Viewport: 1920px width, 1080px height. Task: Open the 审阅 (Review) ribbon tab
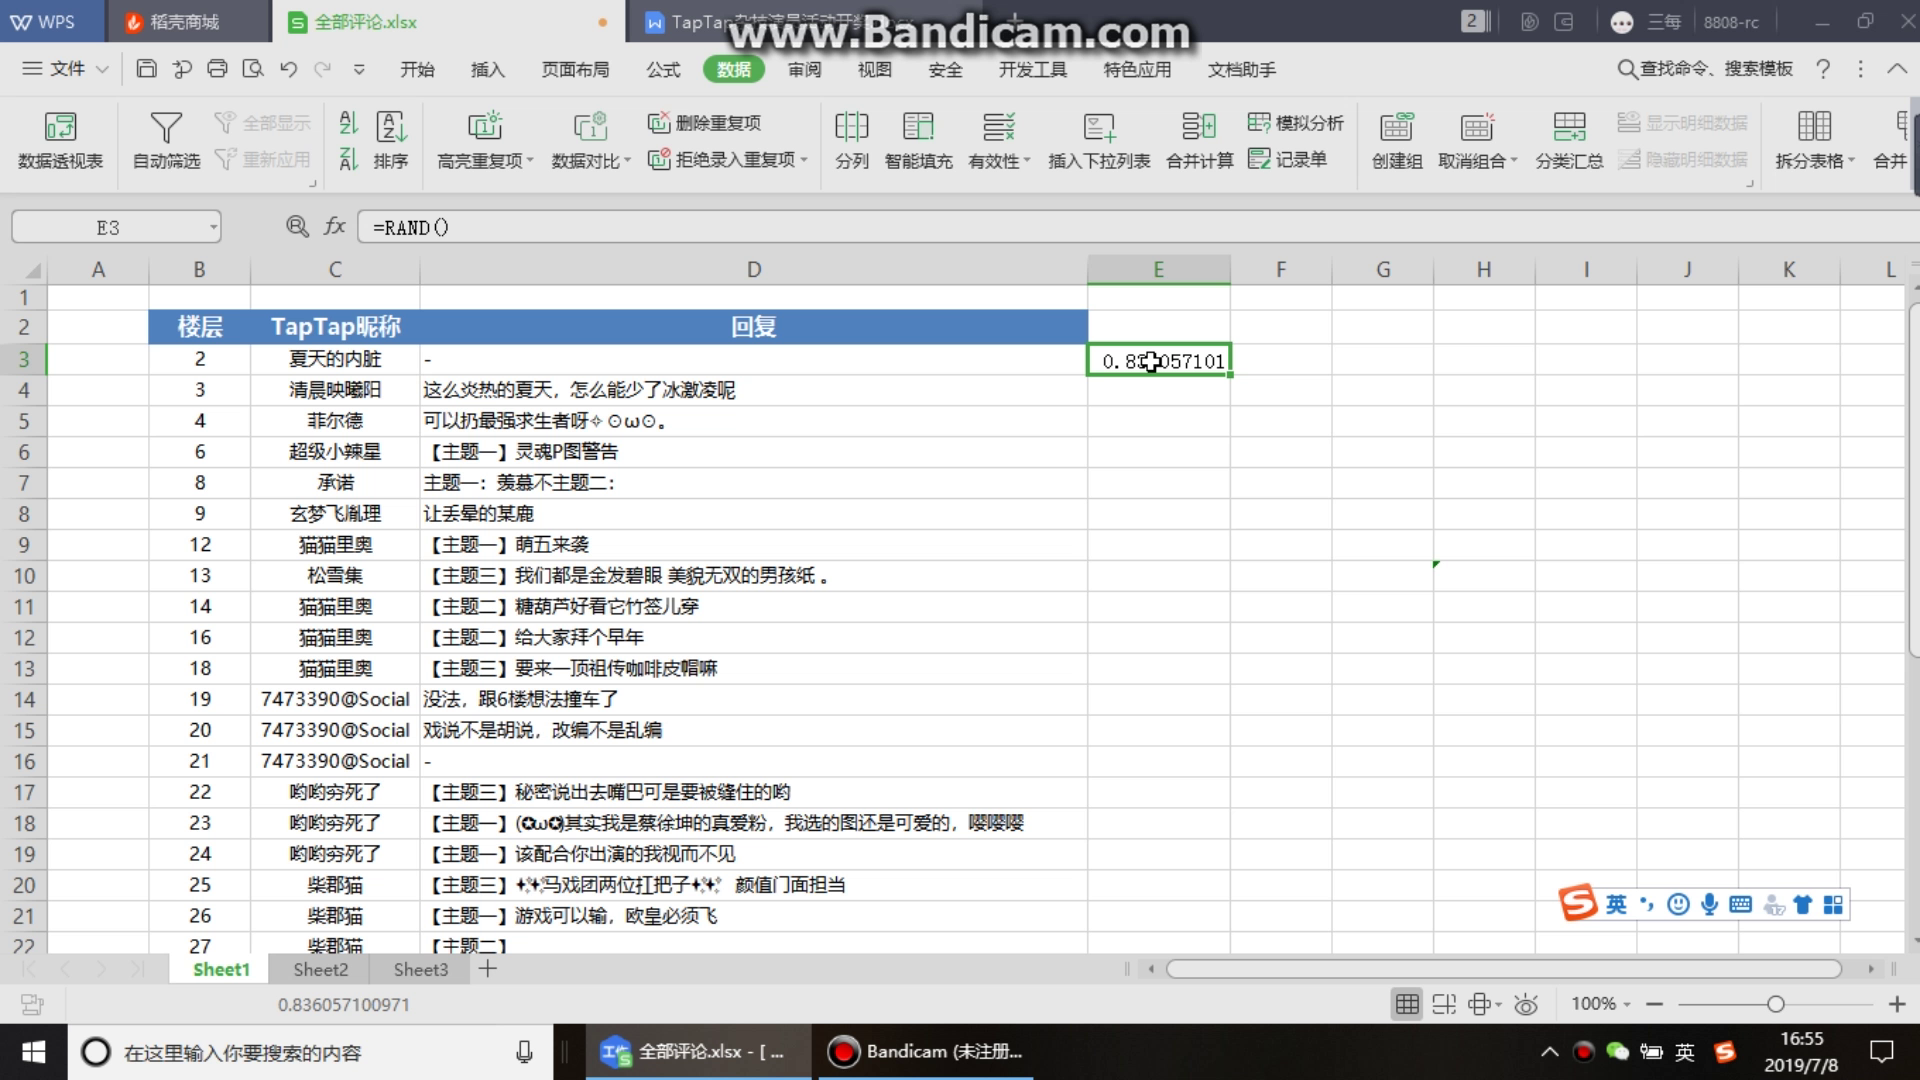point(804,69)
